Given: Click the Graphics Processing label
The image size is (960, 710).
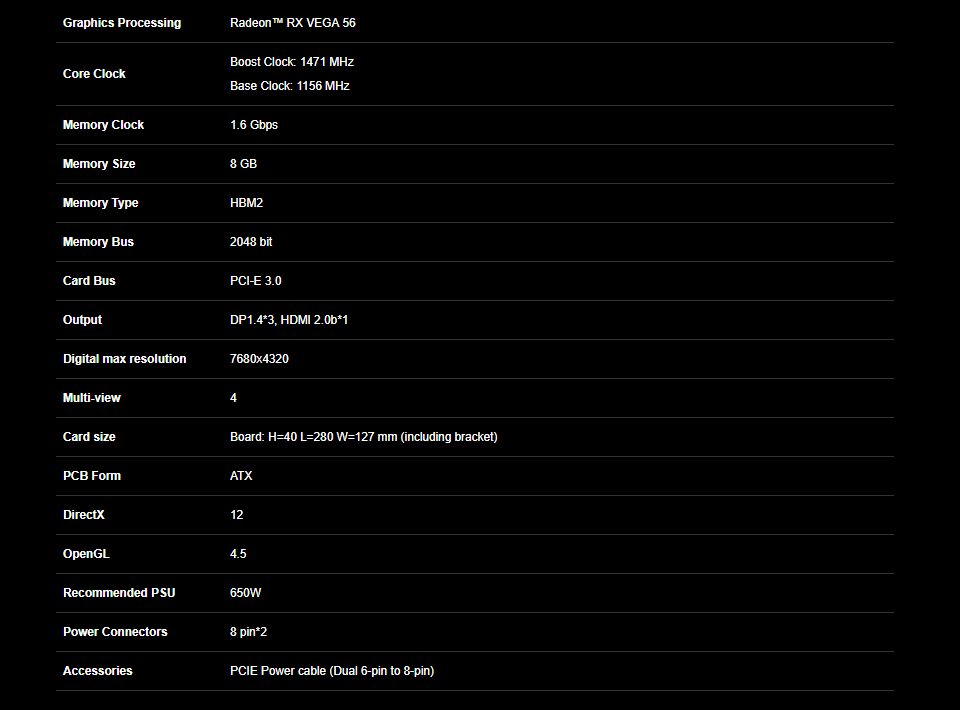Looking at the screenshot, I should pyautogui.click(x=122, y=23).
